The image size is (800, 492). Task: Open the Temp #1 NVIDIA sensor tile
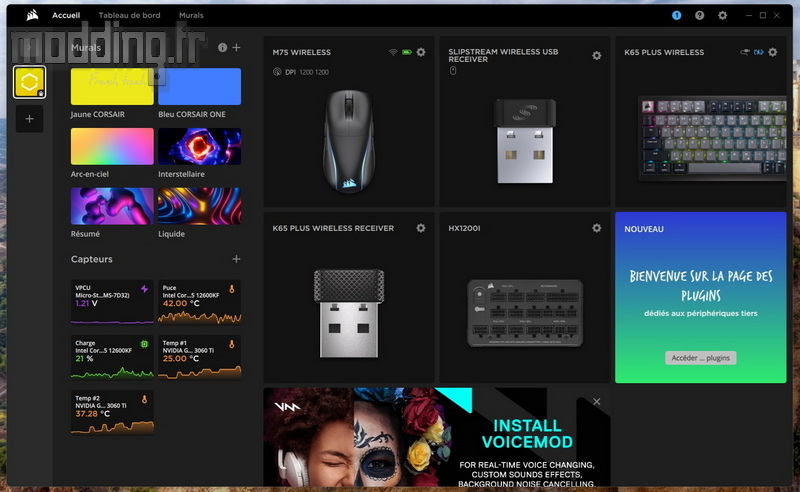click(199, 357)
